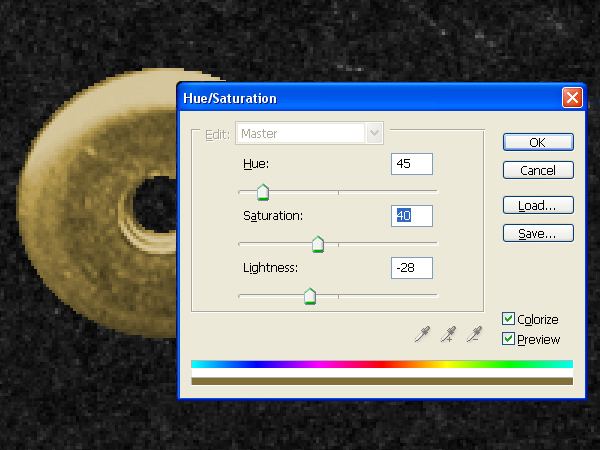Viewport: 600px width, 450px height.
Task: Click the Edit: label
Action: 217,135
